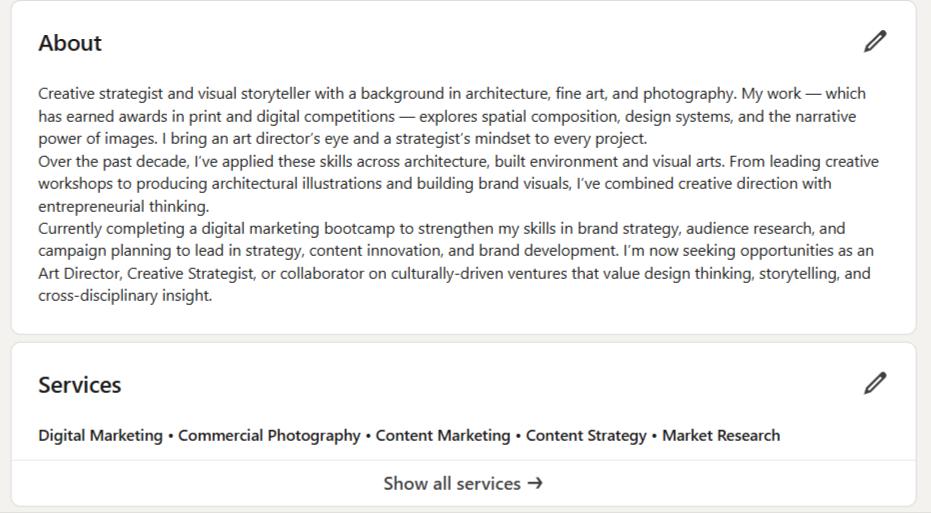
Task: Select the Commercial Photography service
Action: (269, 436)
